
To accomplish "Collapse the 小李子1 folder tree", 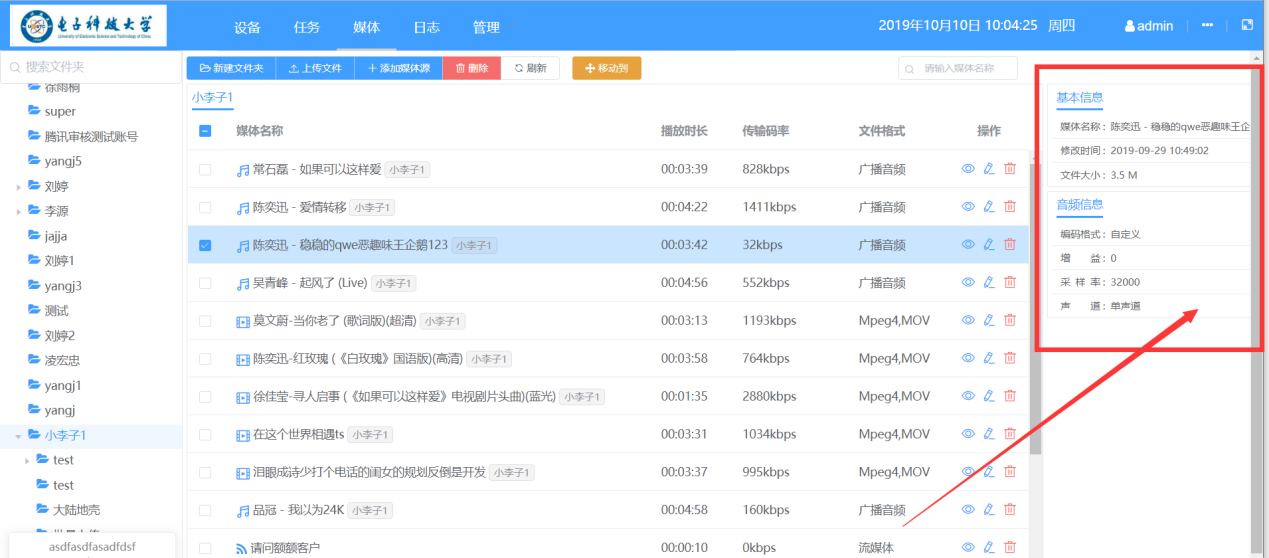I will (x=18, y=436).
